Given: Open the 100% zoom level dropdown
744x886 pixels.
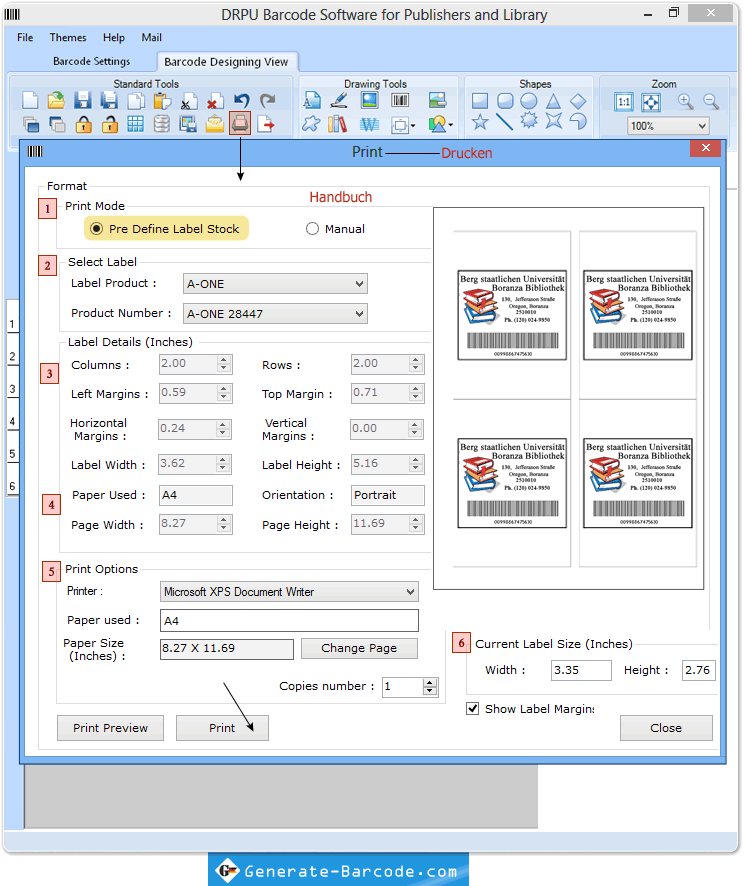Looking at the screenshot, I should tap(668, 126).
